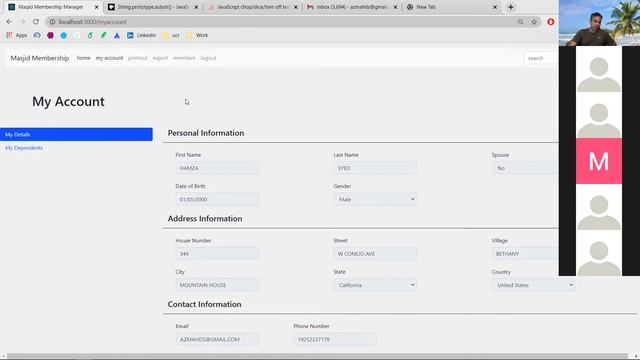Open the my account nav link
The height and width of the screenshot is (360, 640).
(x=109, y=58)
